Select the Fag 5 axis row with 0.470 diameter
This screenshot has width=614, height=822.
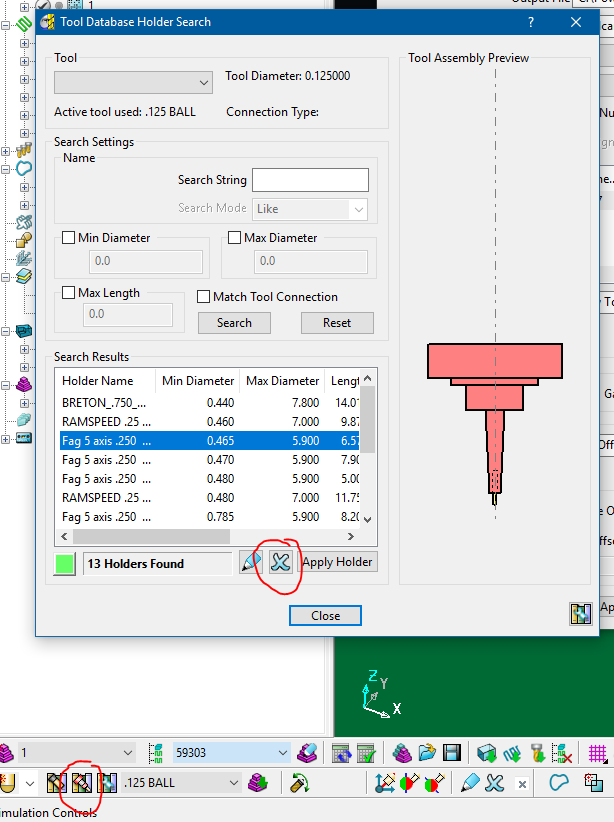(210, 460)
